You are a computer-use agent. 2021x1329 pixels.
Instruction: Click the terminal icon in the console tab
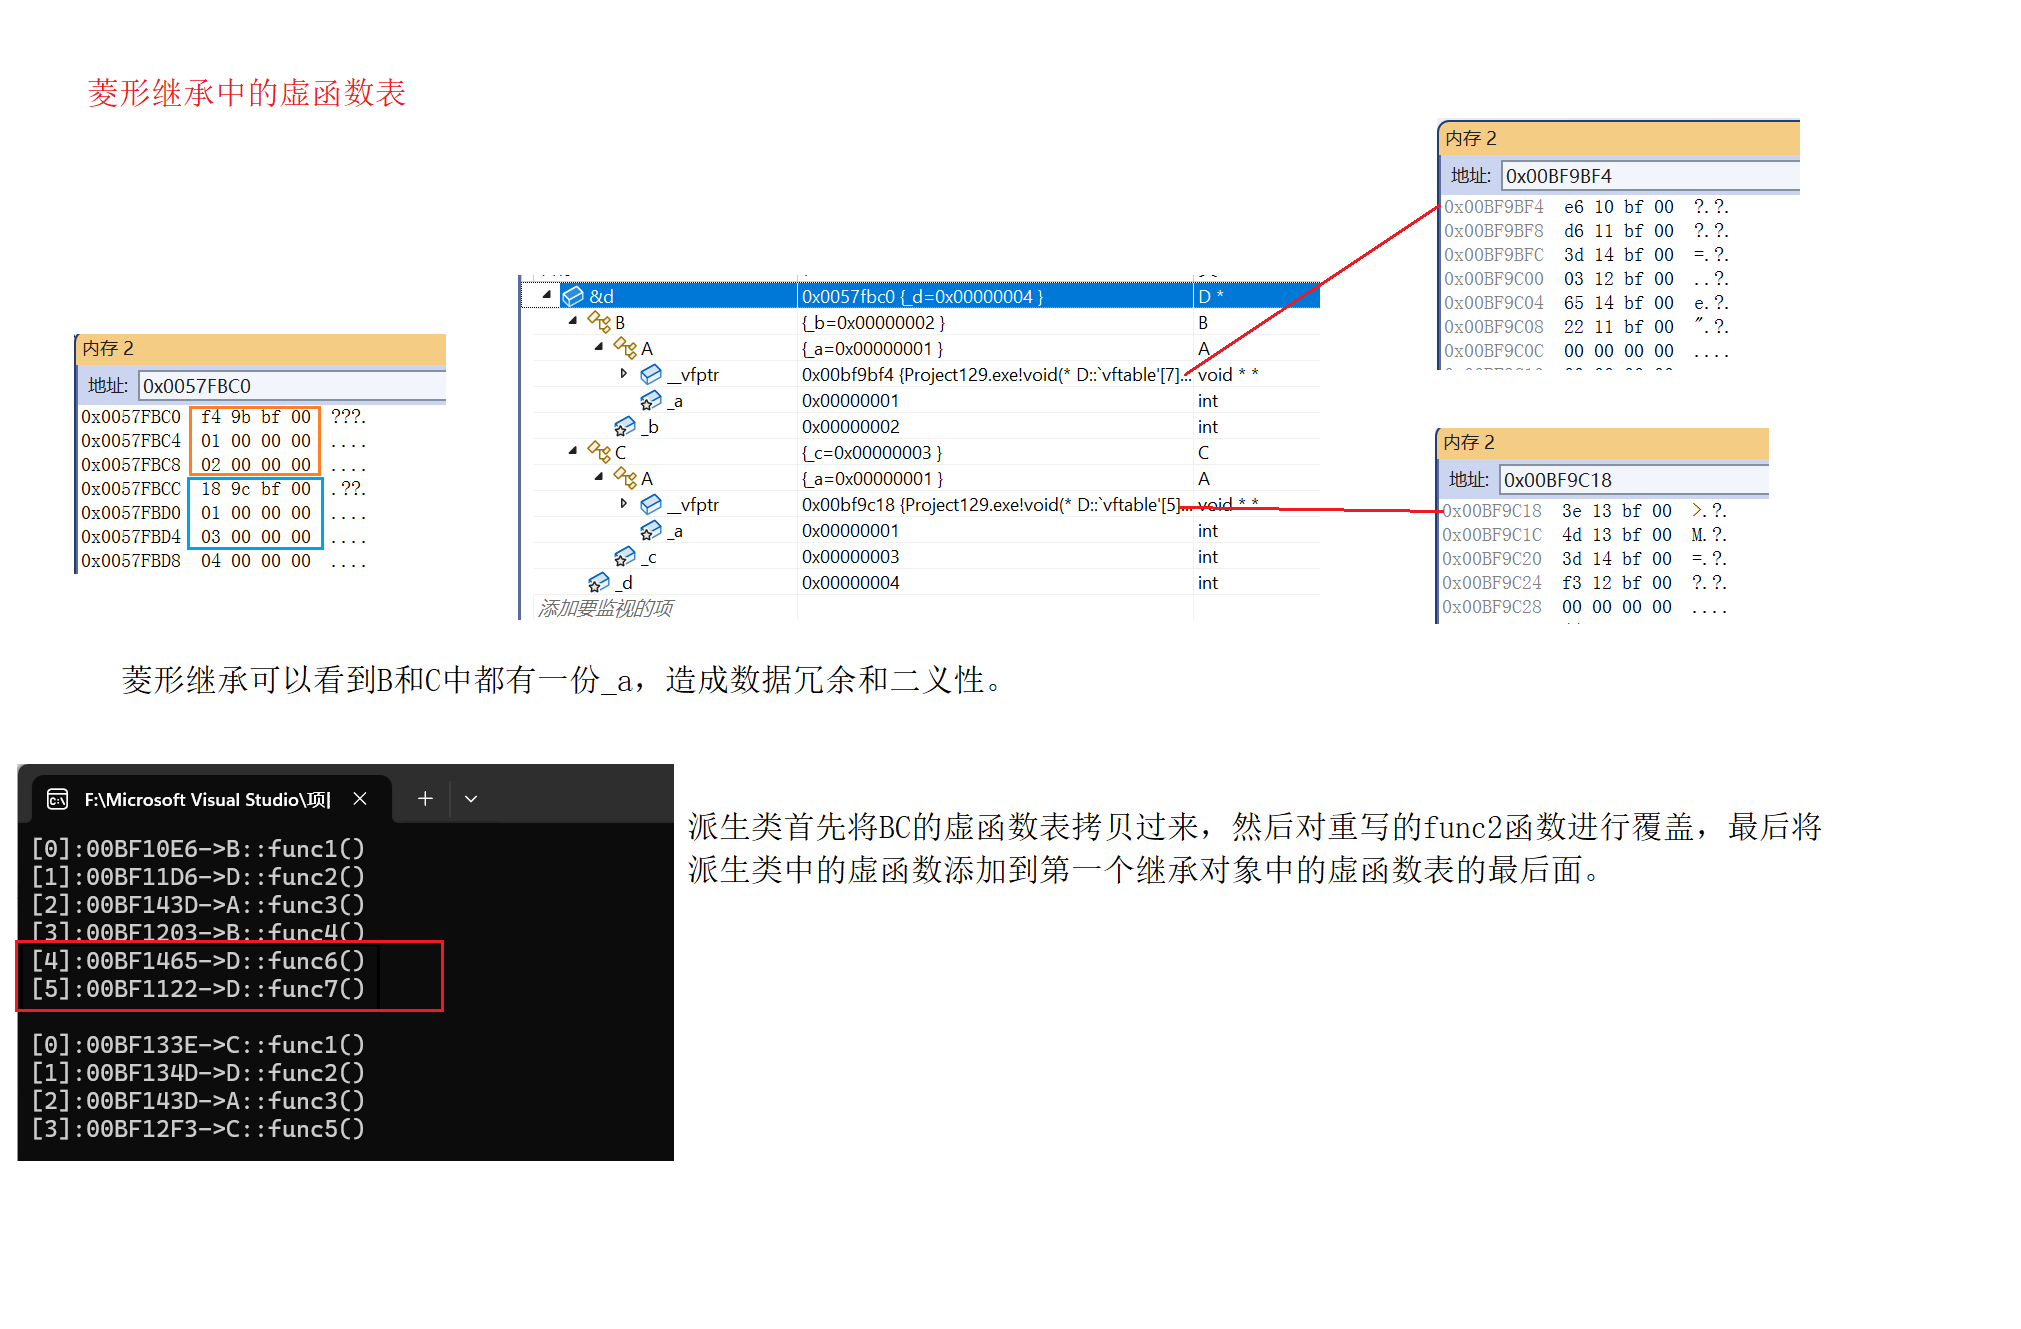(58, 799)
